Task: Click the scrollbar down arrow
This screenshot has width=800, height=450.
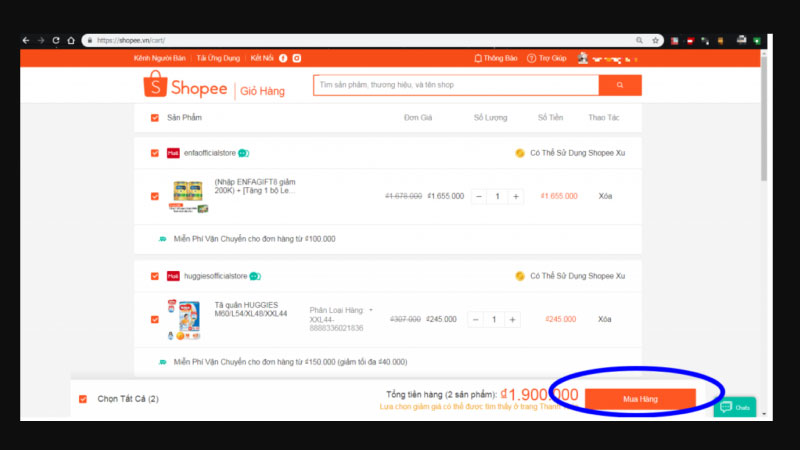Action: coord(764,414)
